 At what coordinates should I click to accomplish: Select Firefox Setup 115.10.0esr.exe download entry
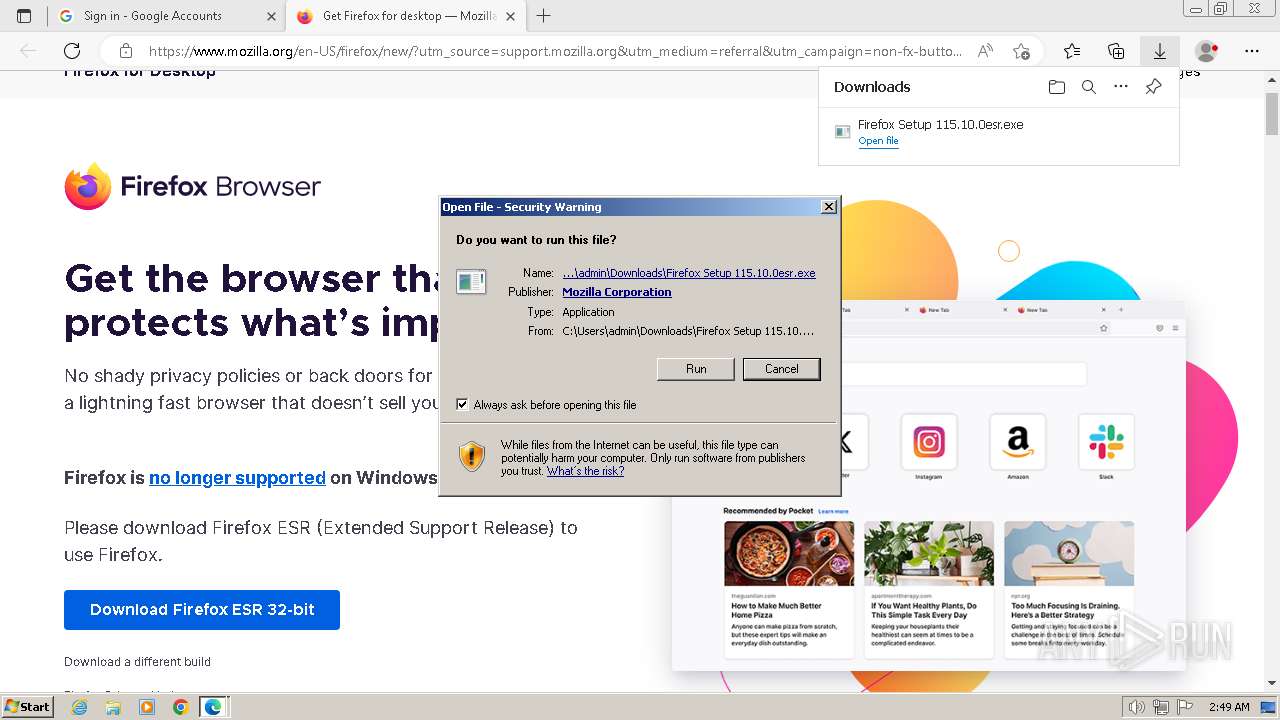[x=998, y=132]
